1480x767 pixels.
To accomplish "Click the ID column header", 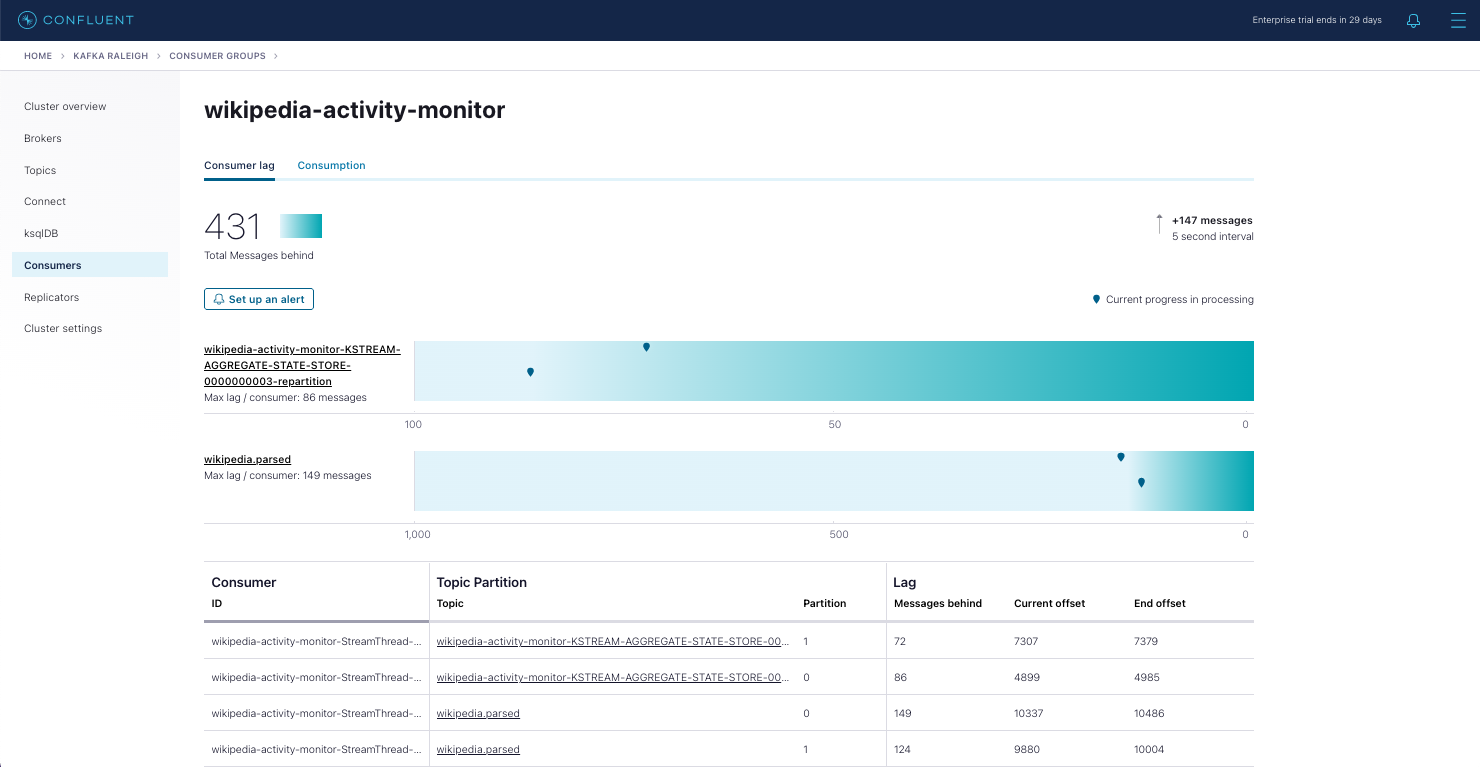I will click(216, 603).
